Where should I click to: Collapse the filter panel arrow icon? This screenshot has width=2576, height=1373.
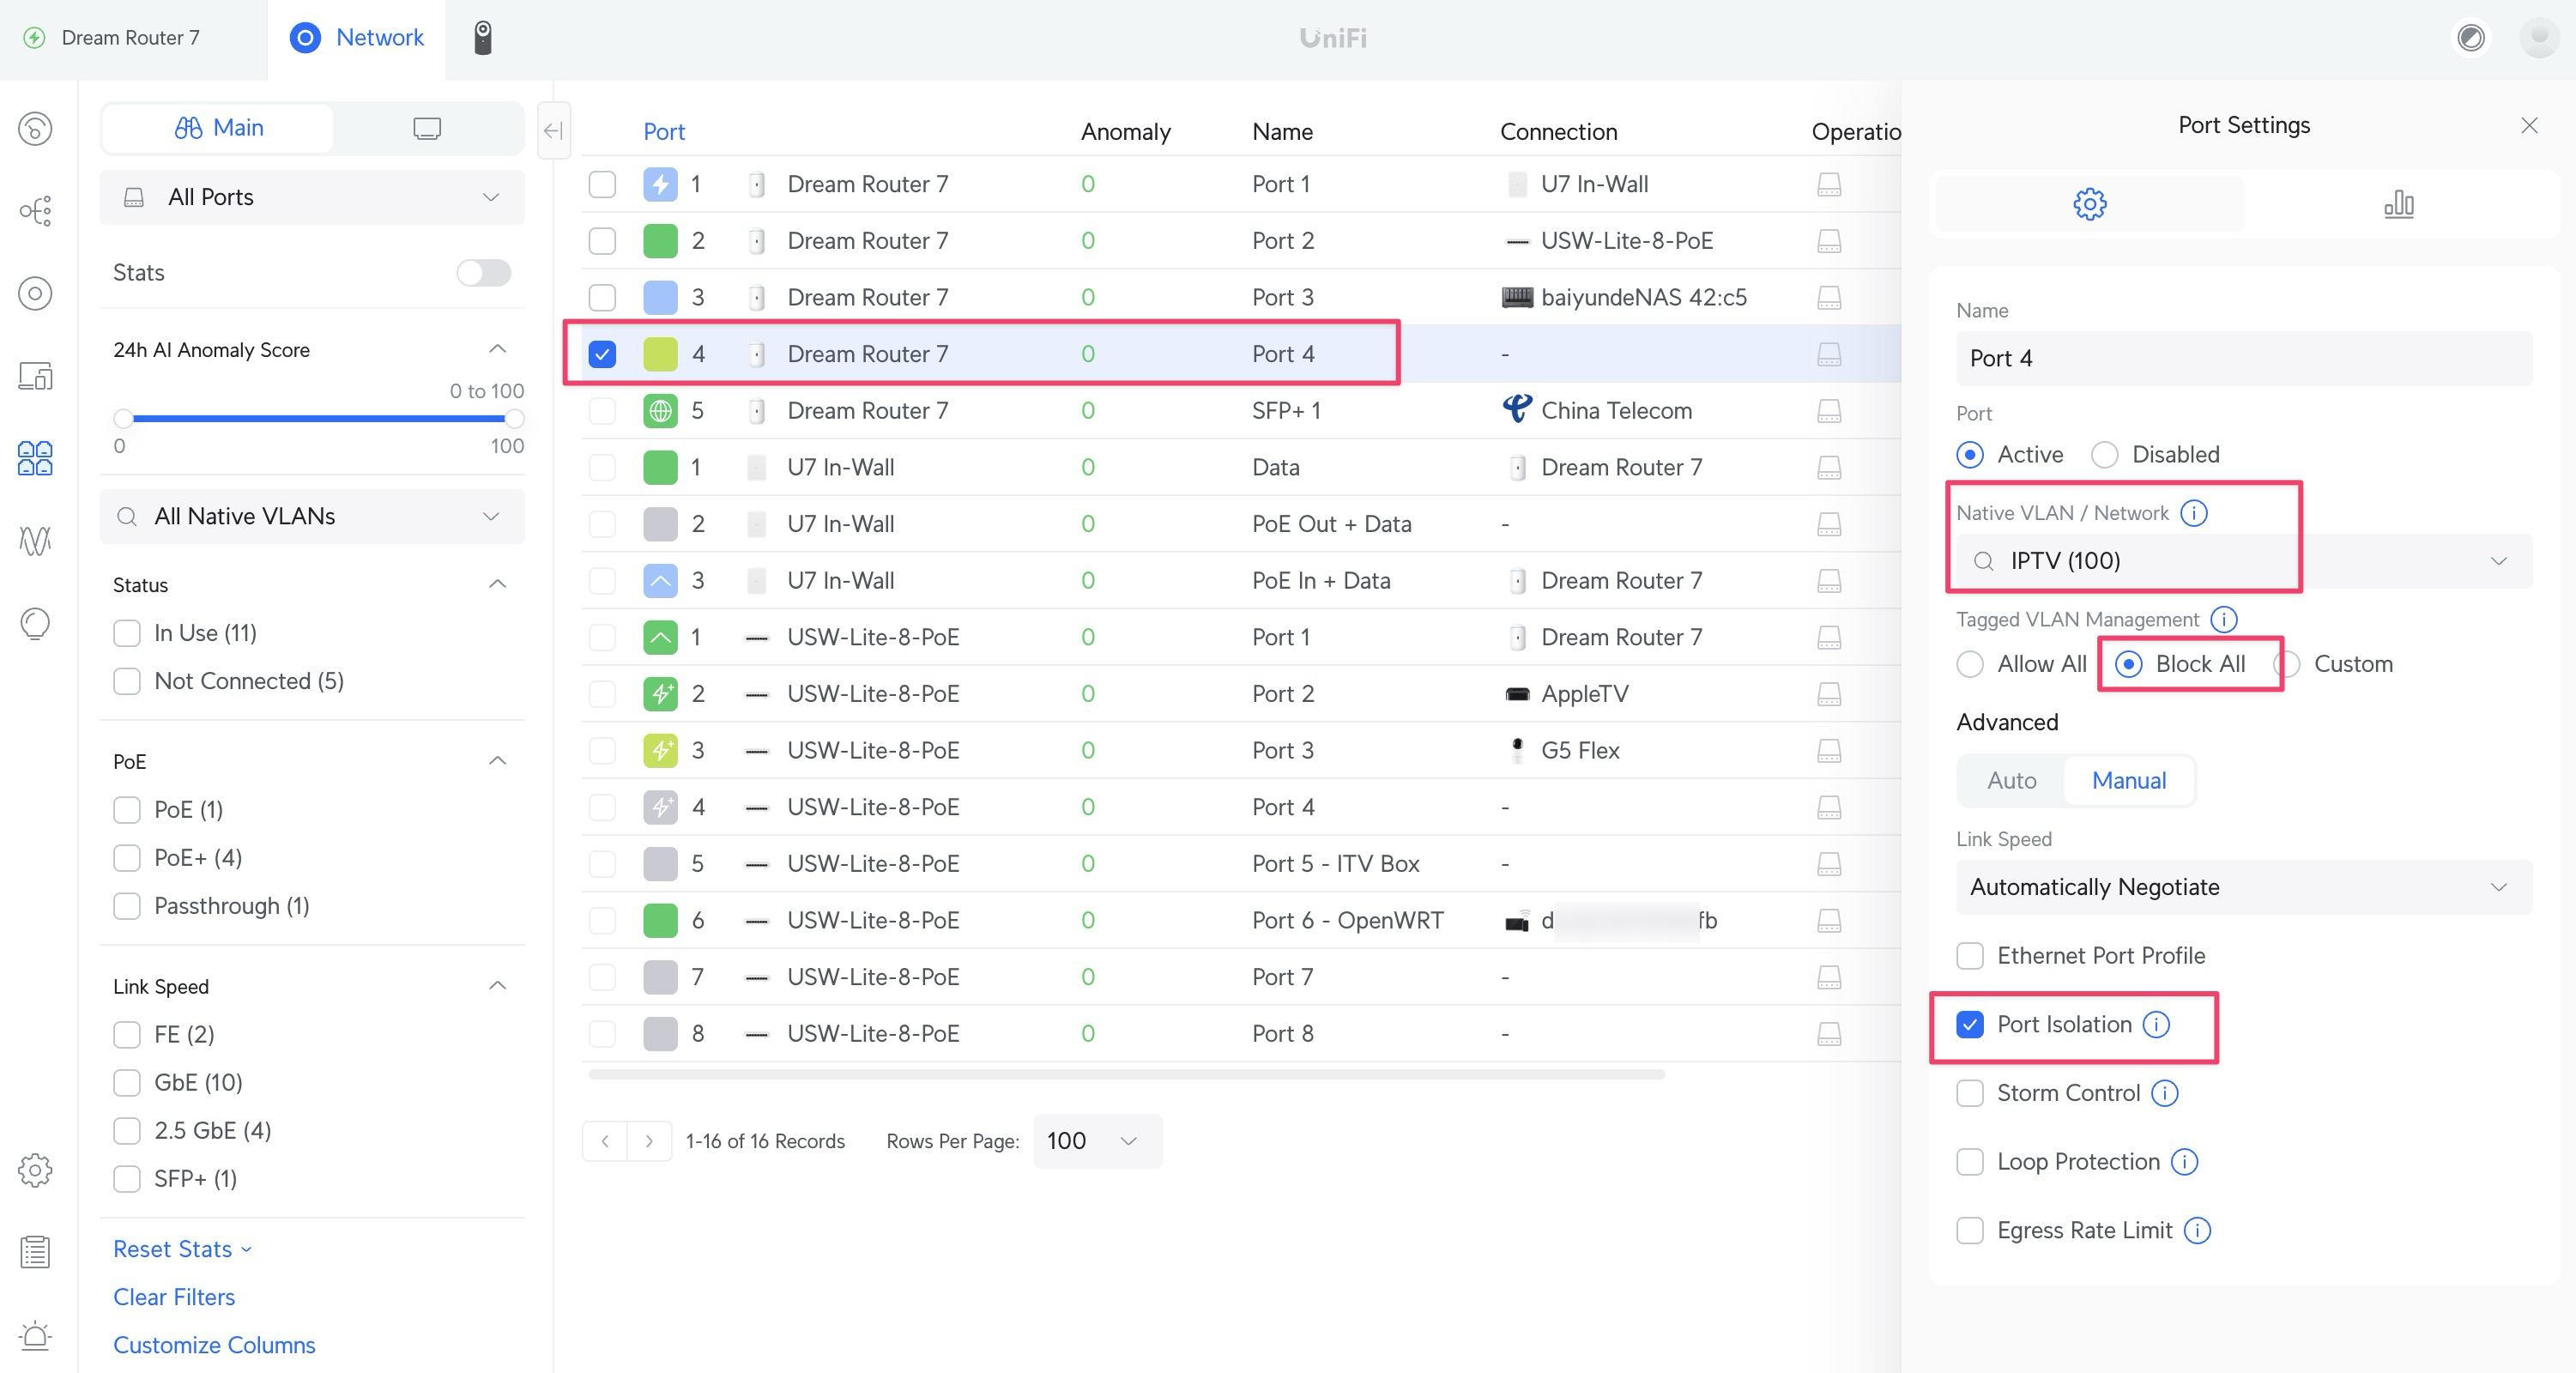pos(553,130)
